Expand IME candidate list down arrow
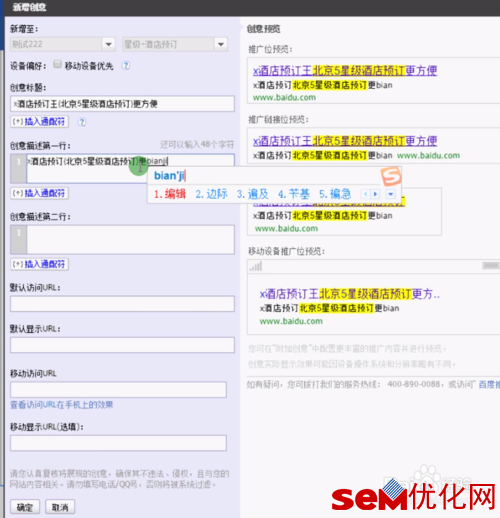Image resolution: width=500 pixels, height=518 pixels. coord(390,194)
